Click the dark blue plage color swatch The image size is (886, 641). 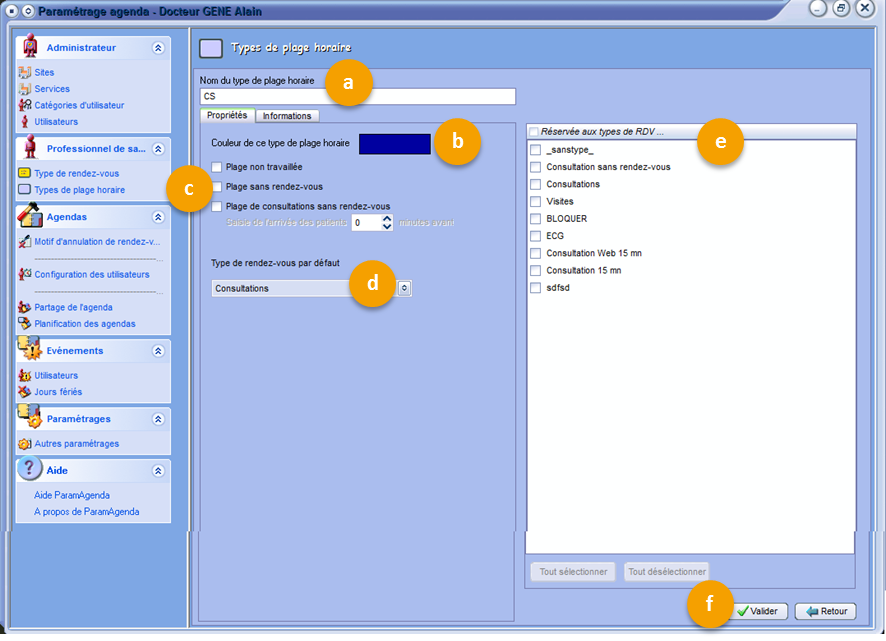394,144
